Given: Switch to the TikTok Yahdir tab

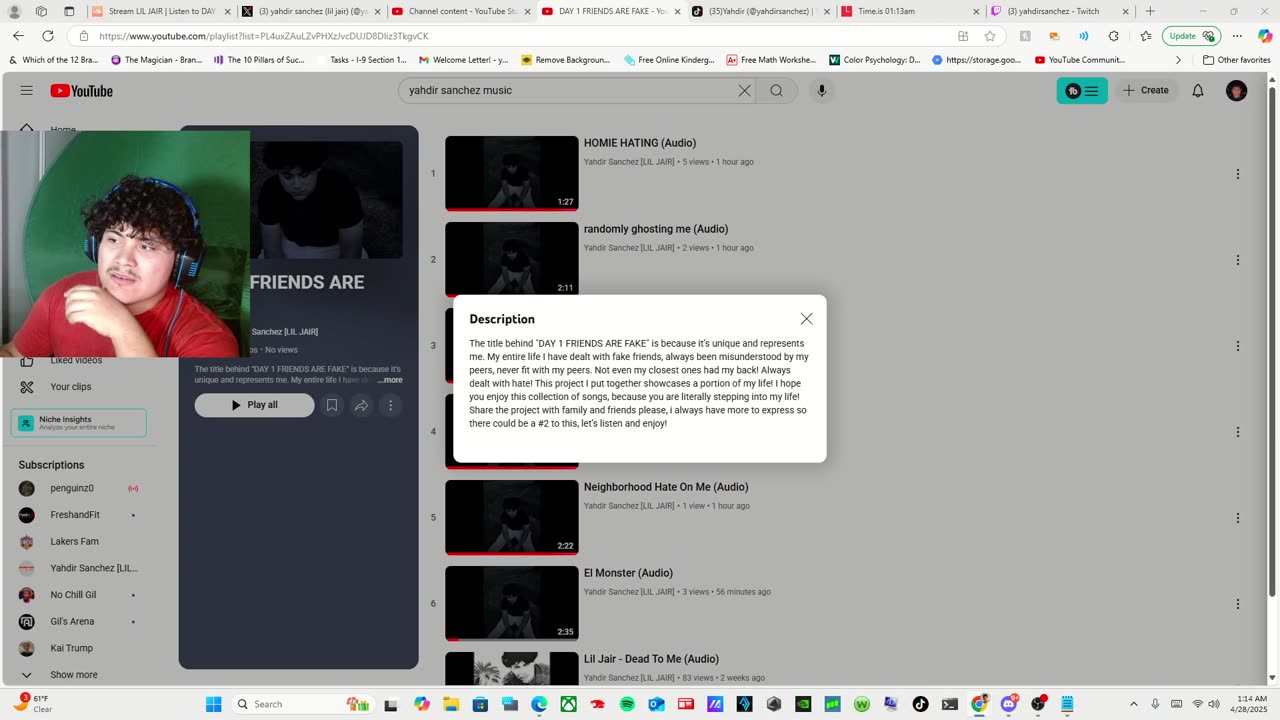Looking at the screenshot, I should (x=760, y=11).
